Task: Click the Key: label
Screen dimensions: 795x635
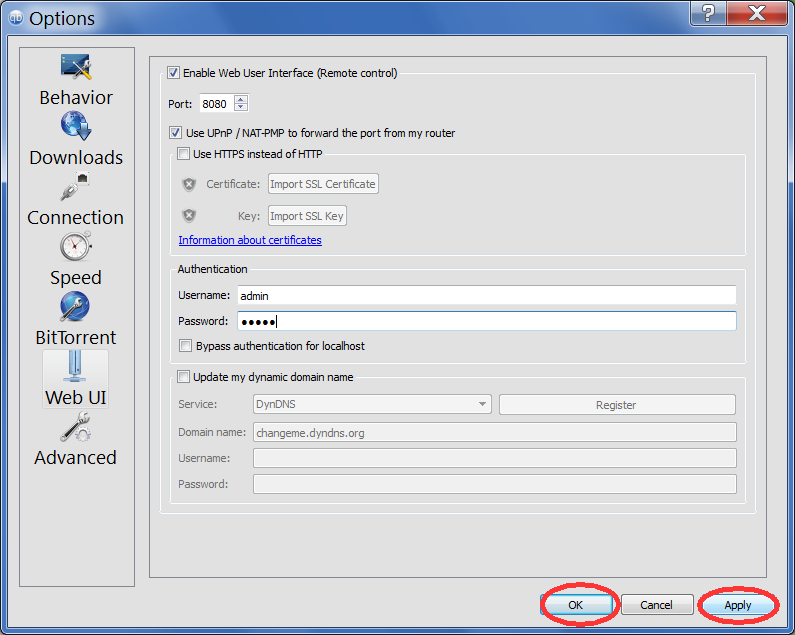Action: coord(249,216)
